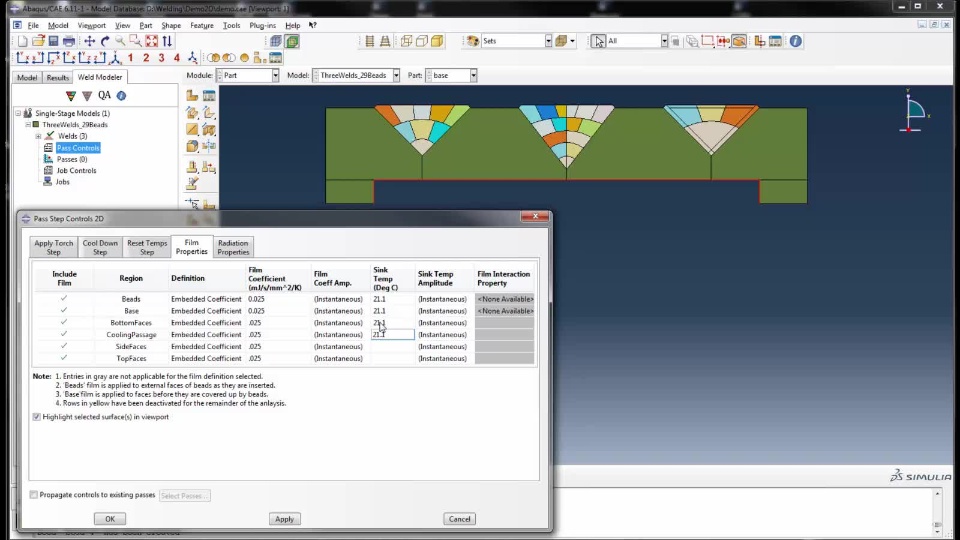Image resolution: width=960 pixels, height=540 pixels.
Task: Select Job Controls in the weld tree
Action: click(76, 170)
